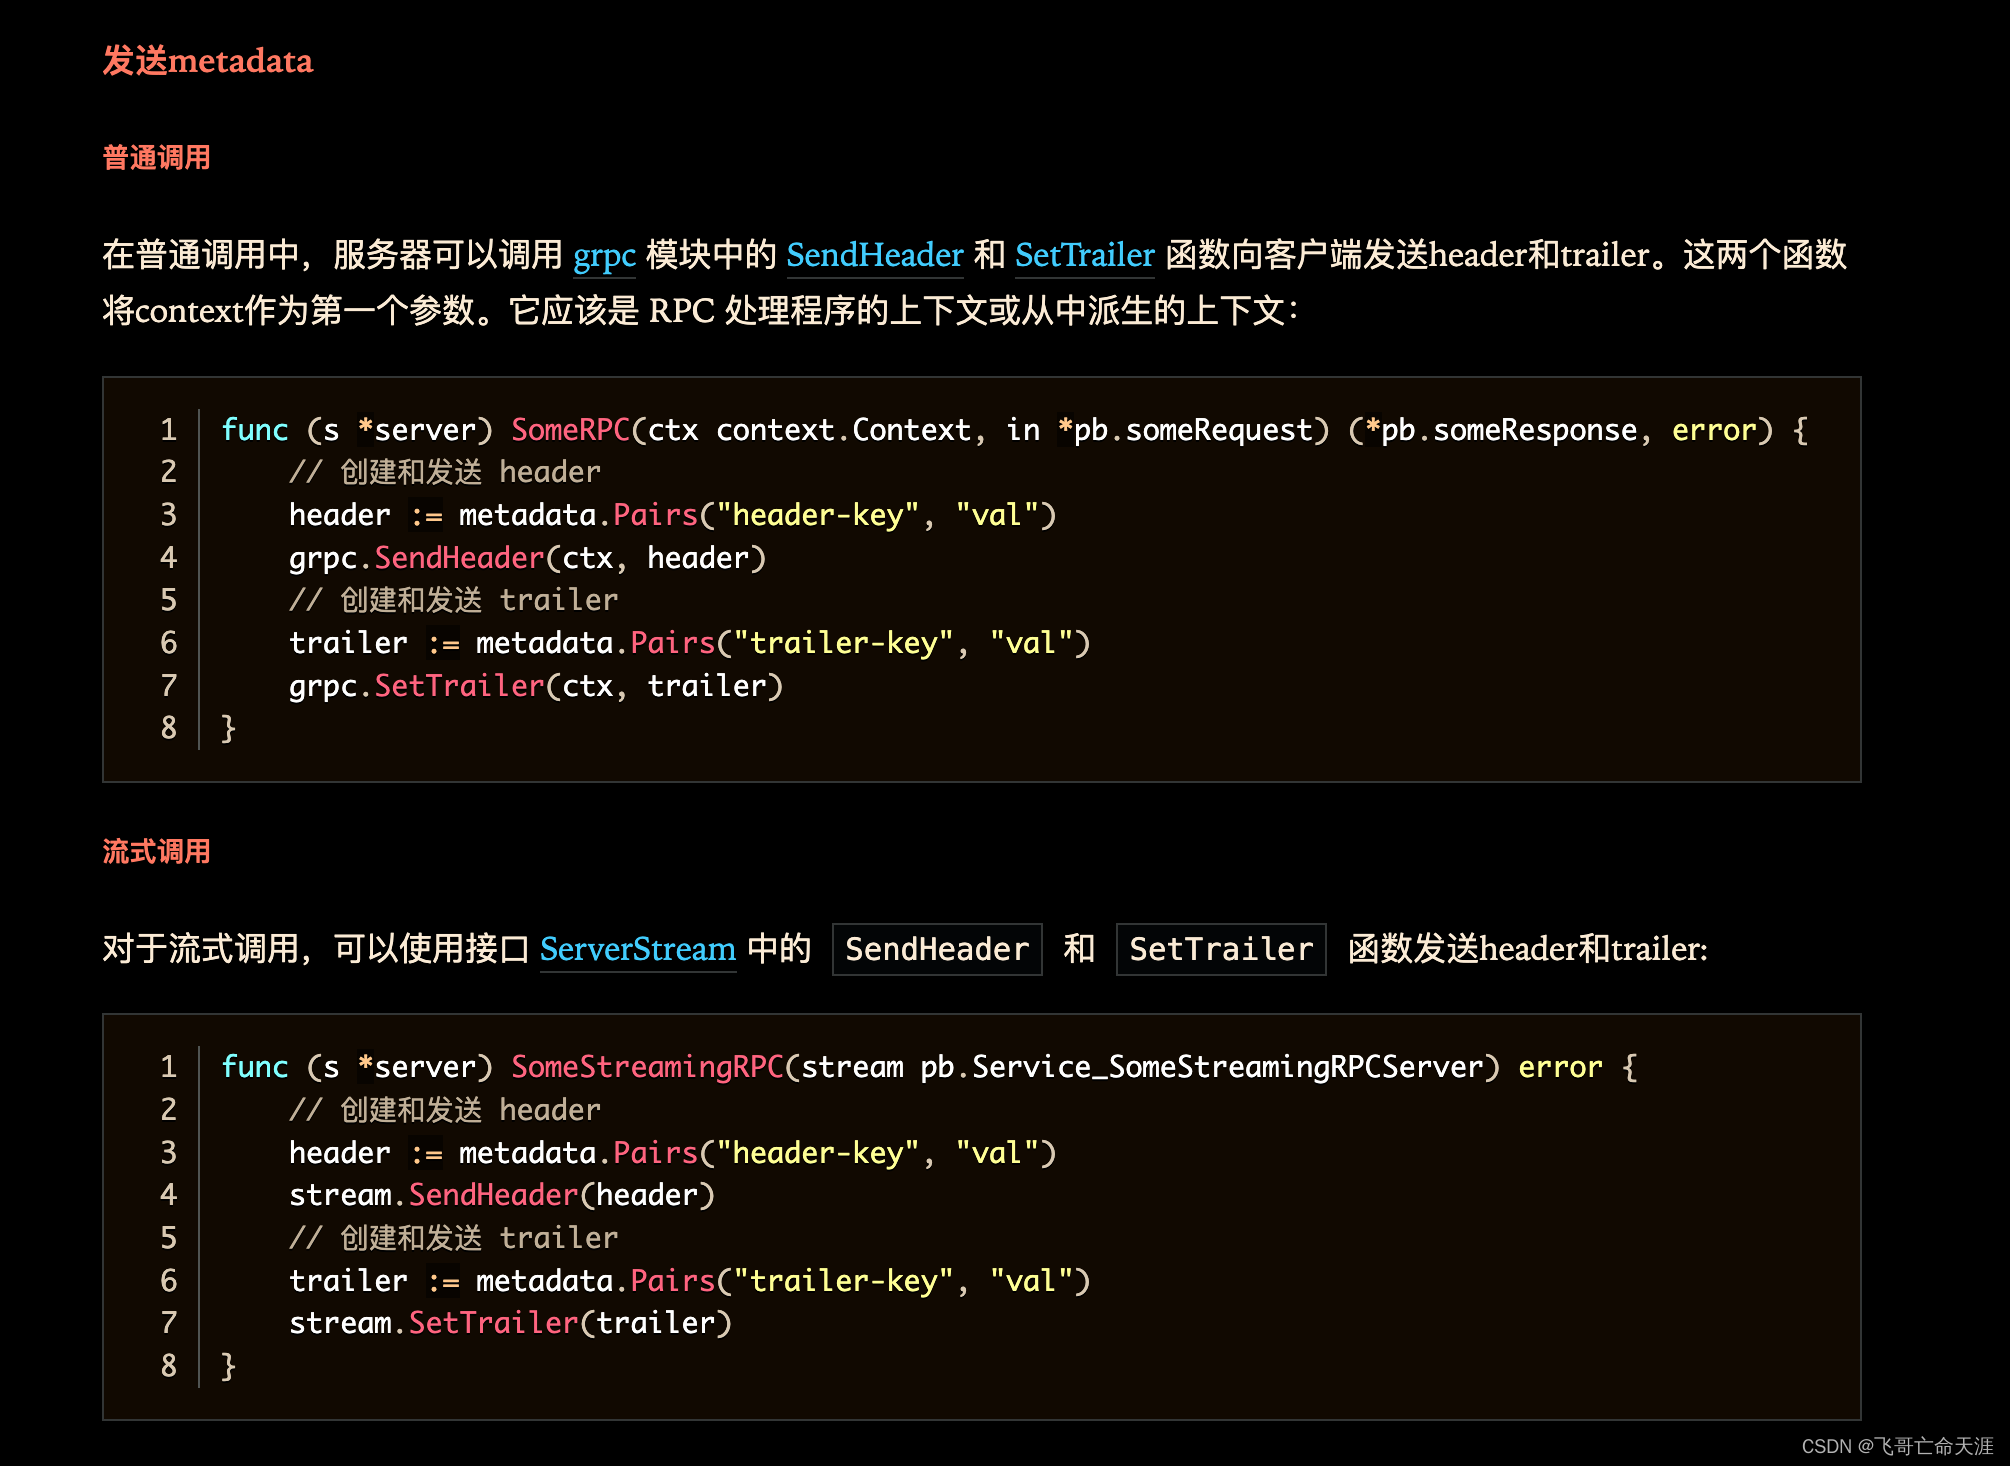
Task: Click "trailer-key" string in second code block
Action: tap(844, 1281)
